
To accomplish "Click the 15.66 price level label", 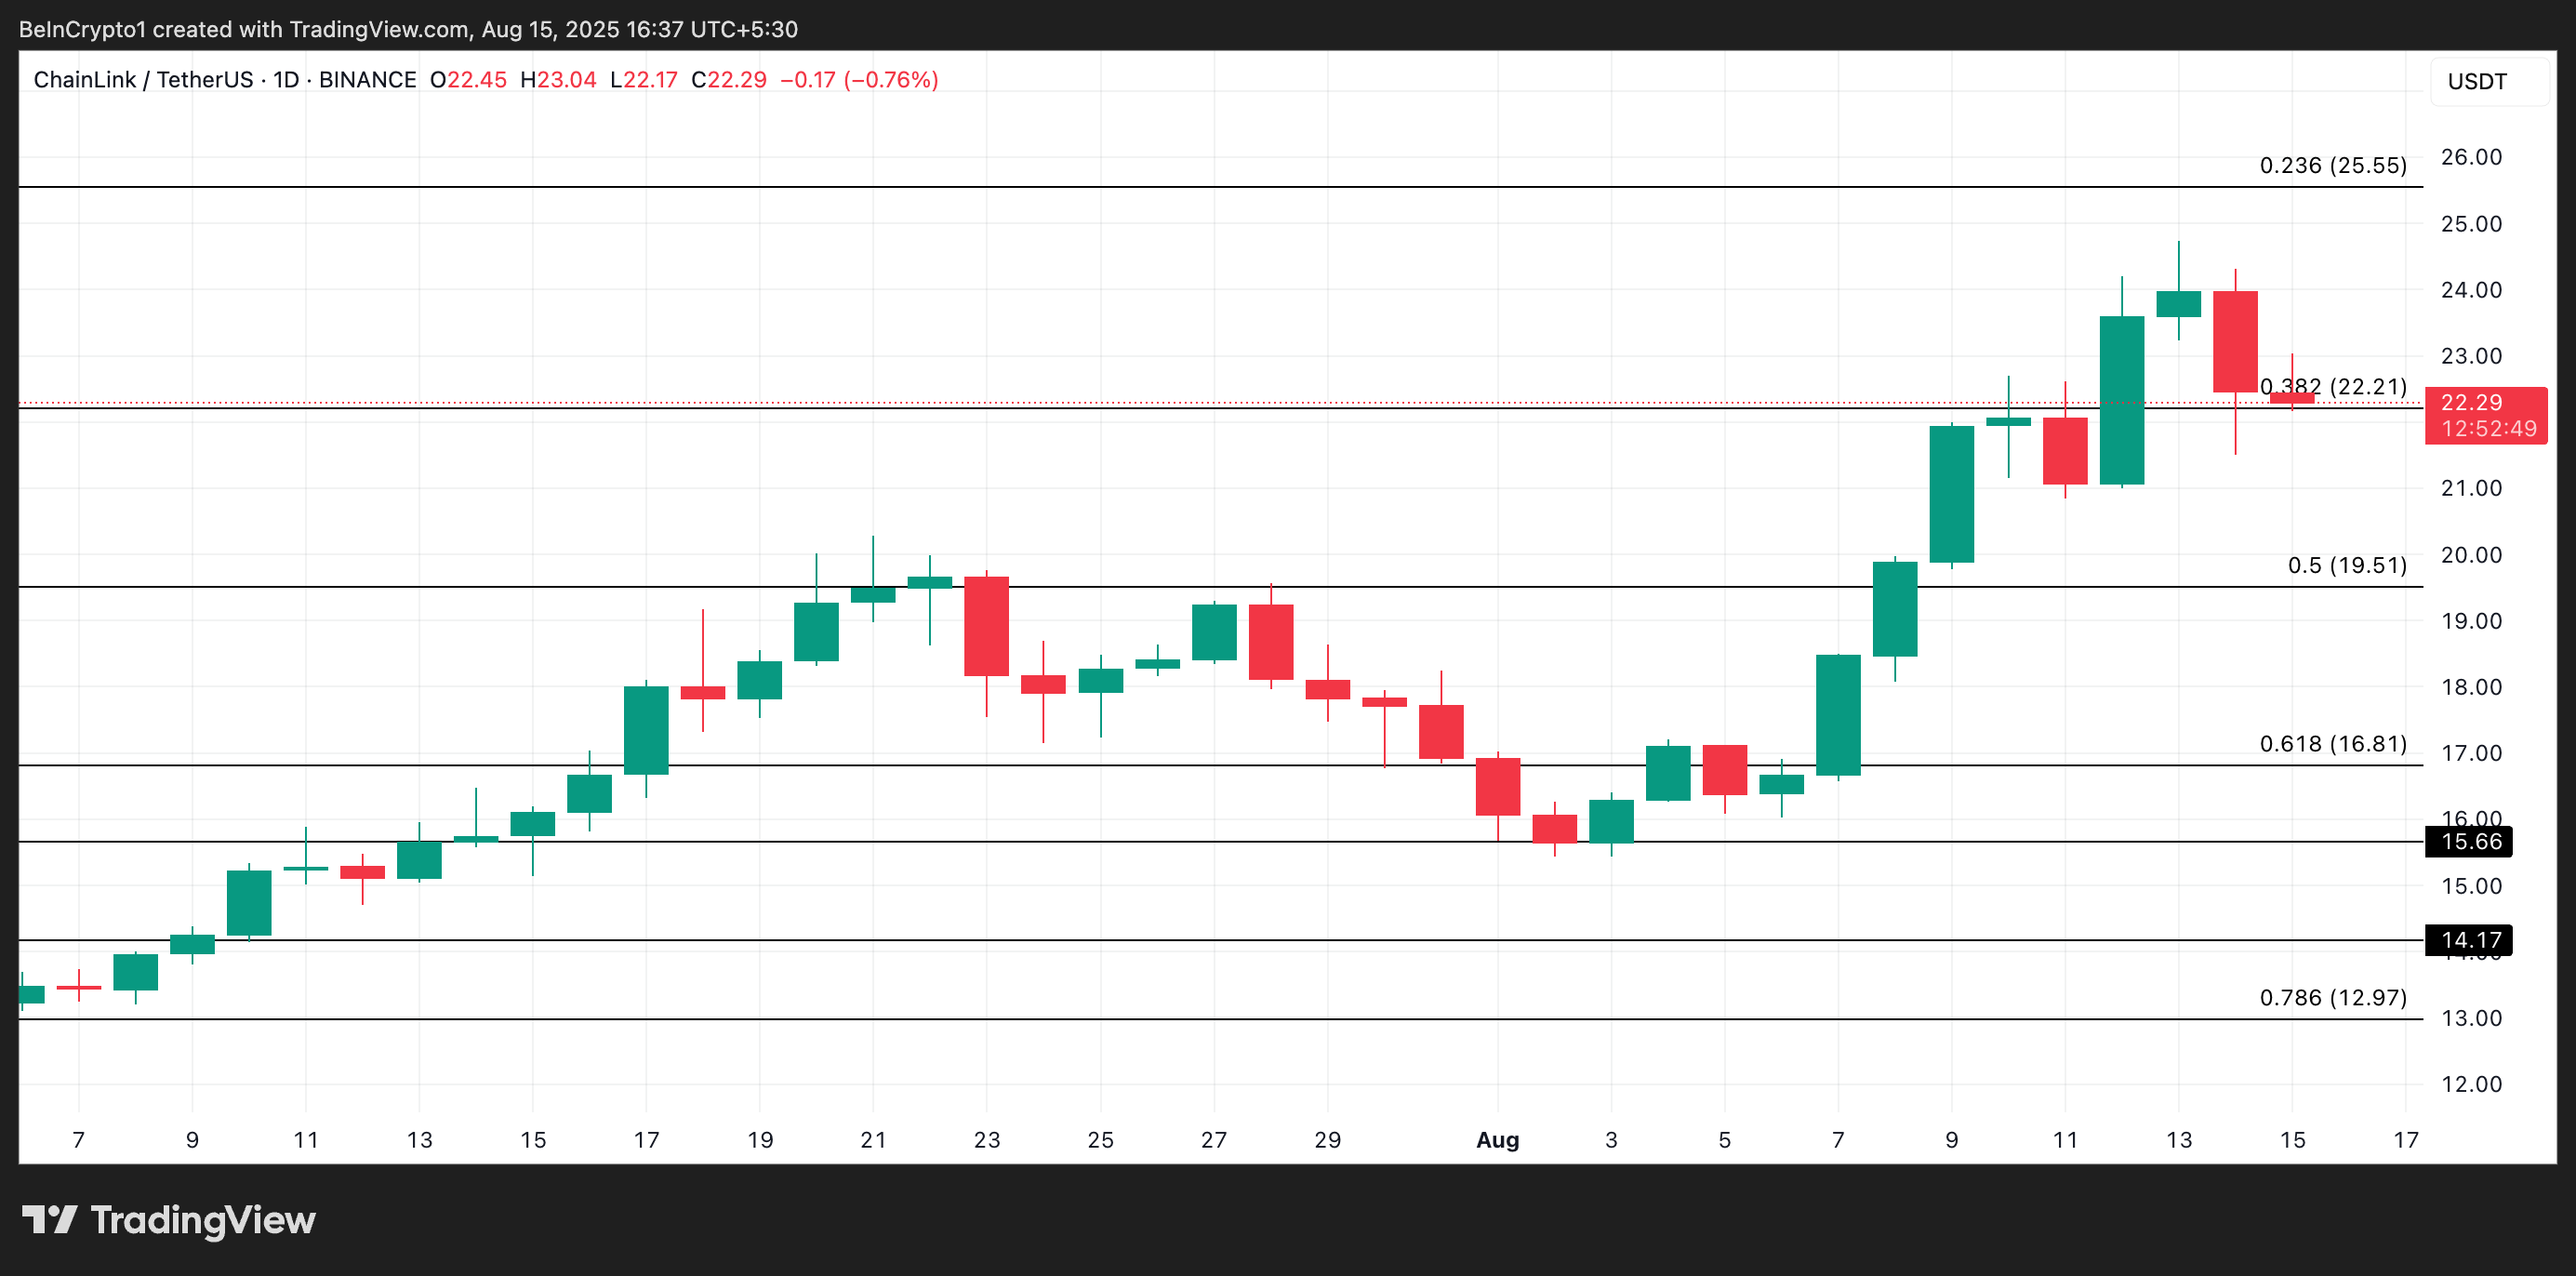I will click(x=2470, y=842).
